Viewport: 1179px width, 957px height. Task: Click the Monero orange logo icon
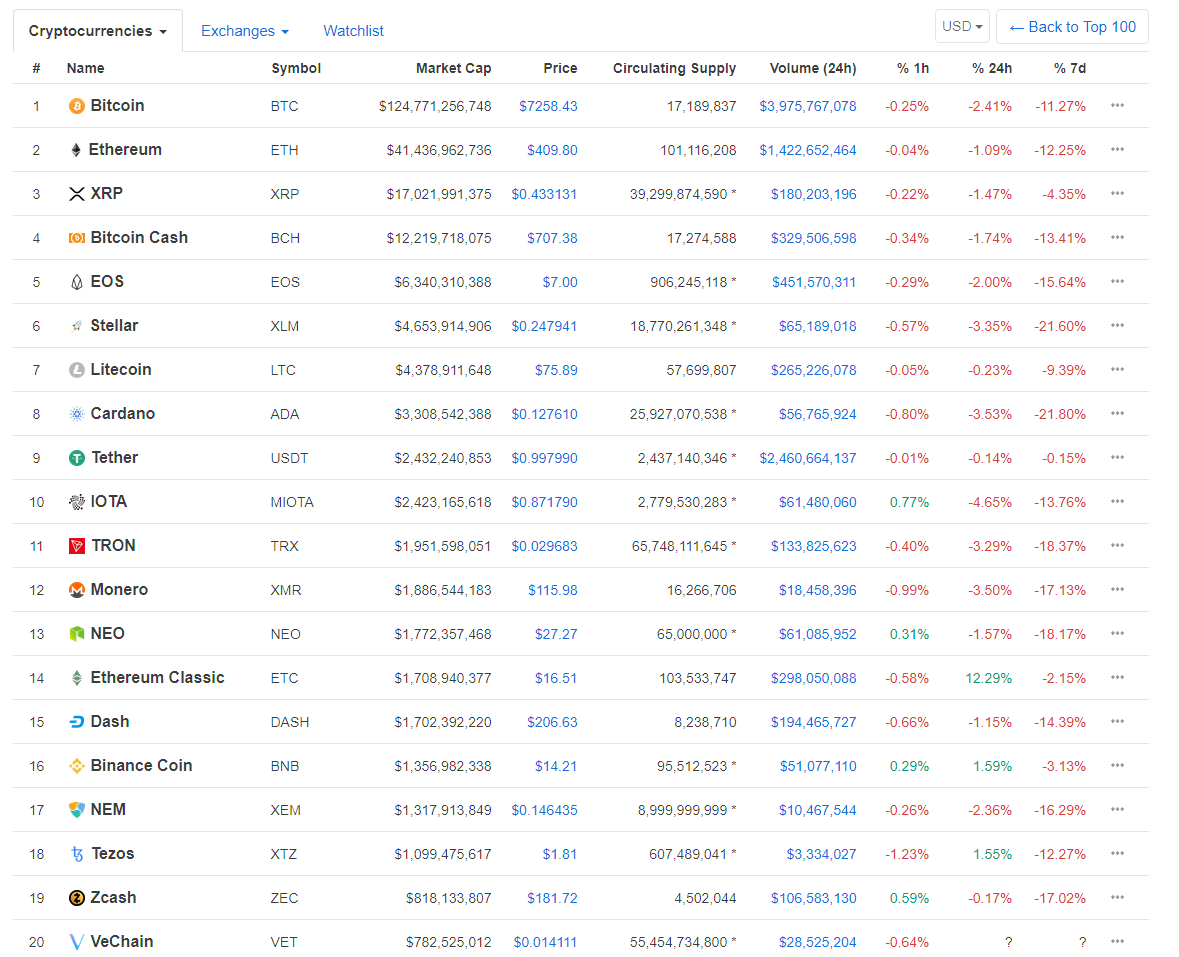tap(77, 590)
